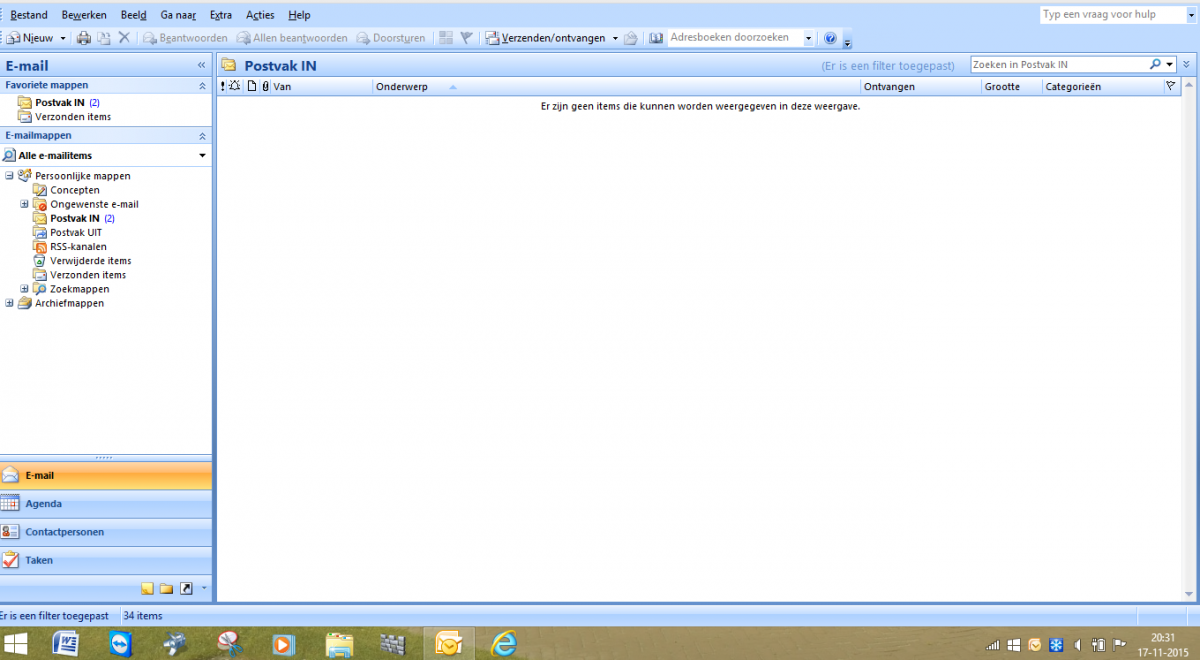The height and width of the screenshot is (660, 1200).
Task: Click the address book icon
Action: [656, 38]
